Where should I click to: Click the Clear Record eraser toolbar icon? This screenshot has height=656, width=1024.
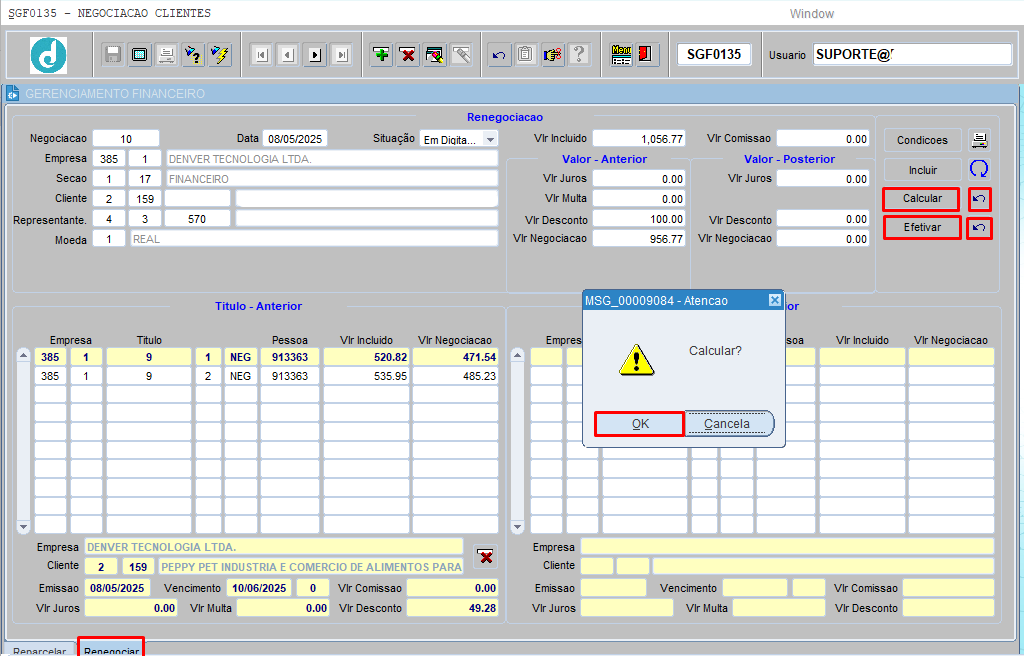(x=435, y=54)
